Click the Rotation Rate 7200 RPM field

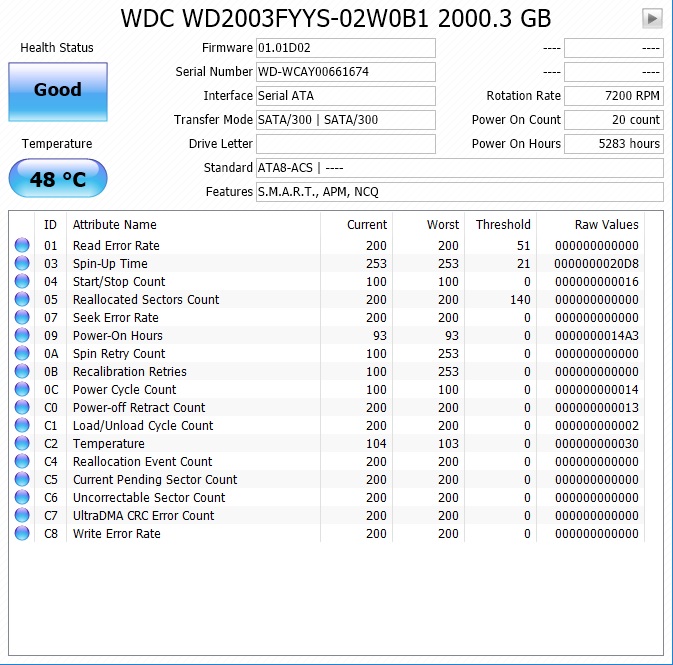614,96
